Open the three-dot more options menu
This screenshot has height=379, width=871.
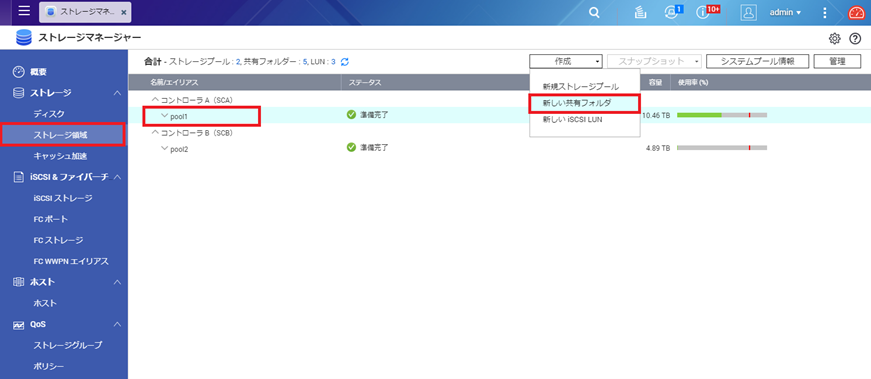click(x=825, y=12)
